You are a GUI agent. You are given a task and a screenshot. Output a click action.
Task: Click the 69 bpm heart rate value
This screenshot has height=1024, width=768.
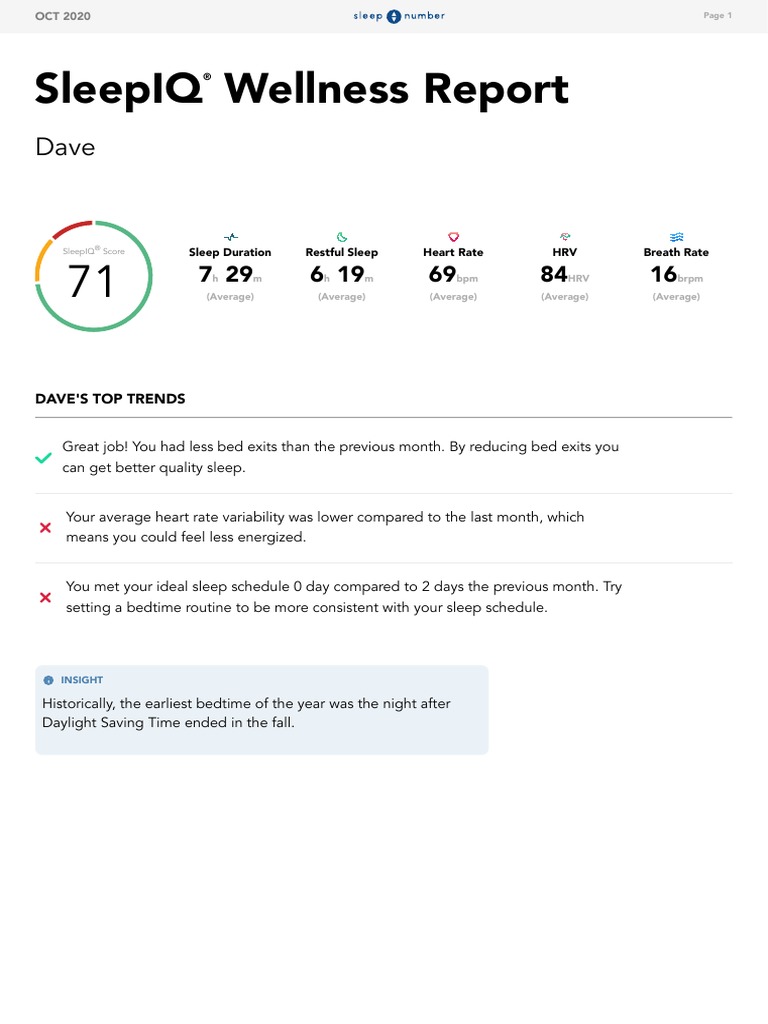pos(453,275)
